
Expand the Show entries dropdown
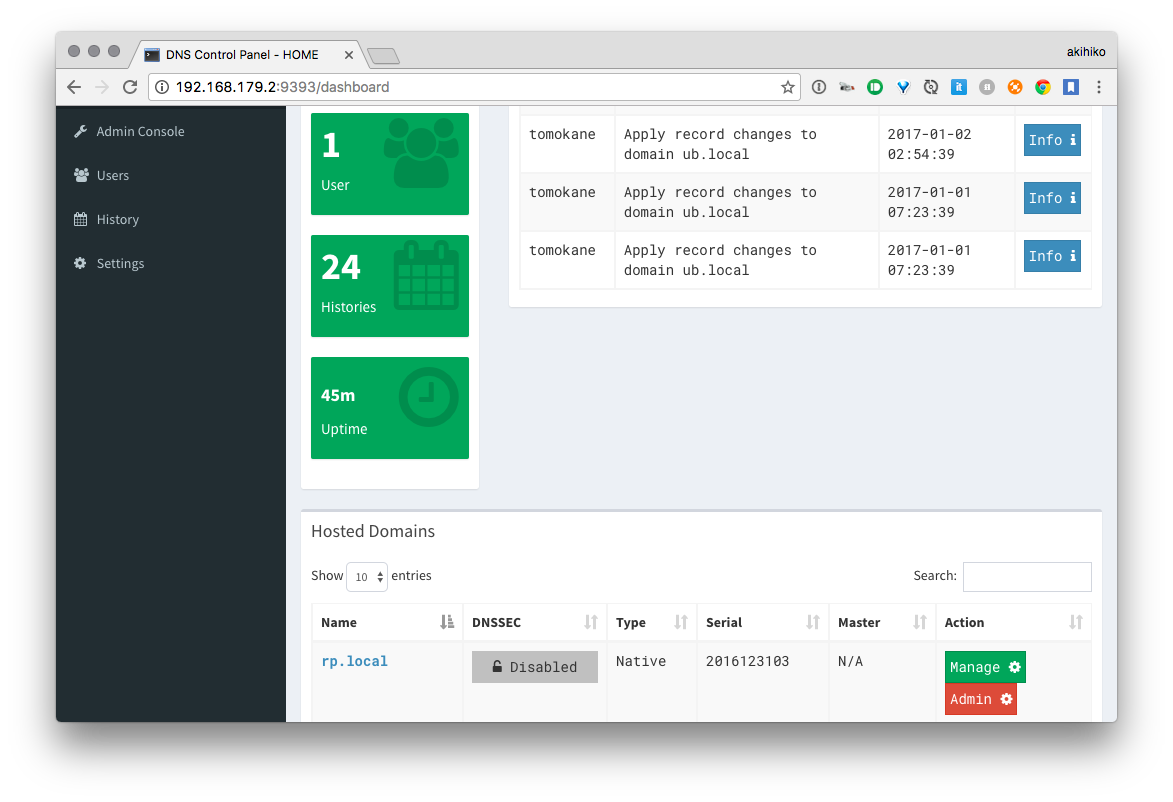[366, 576]
